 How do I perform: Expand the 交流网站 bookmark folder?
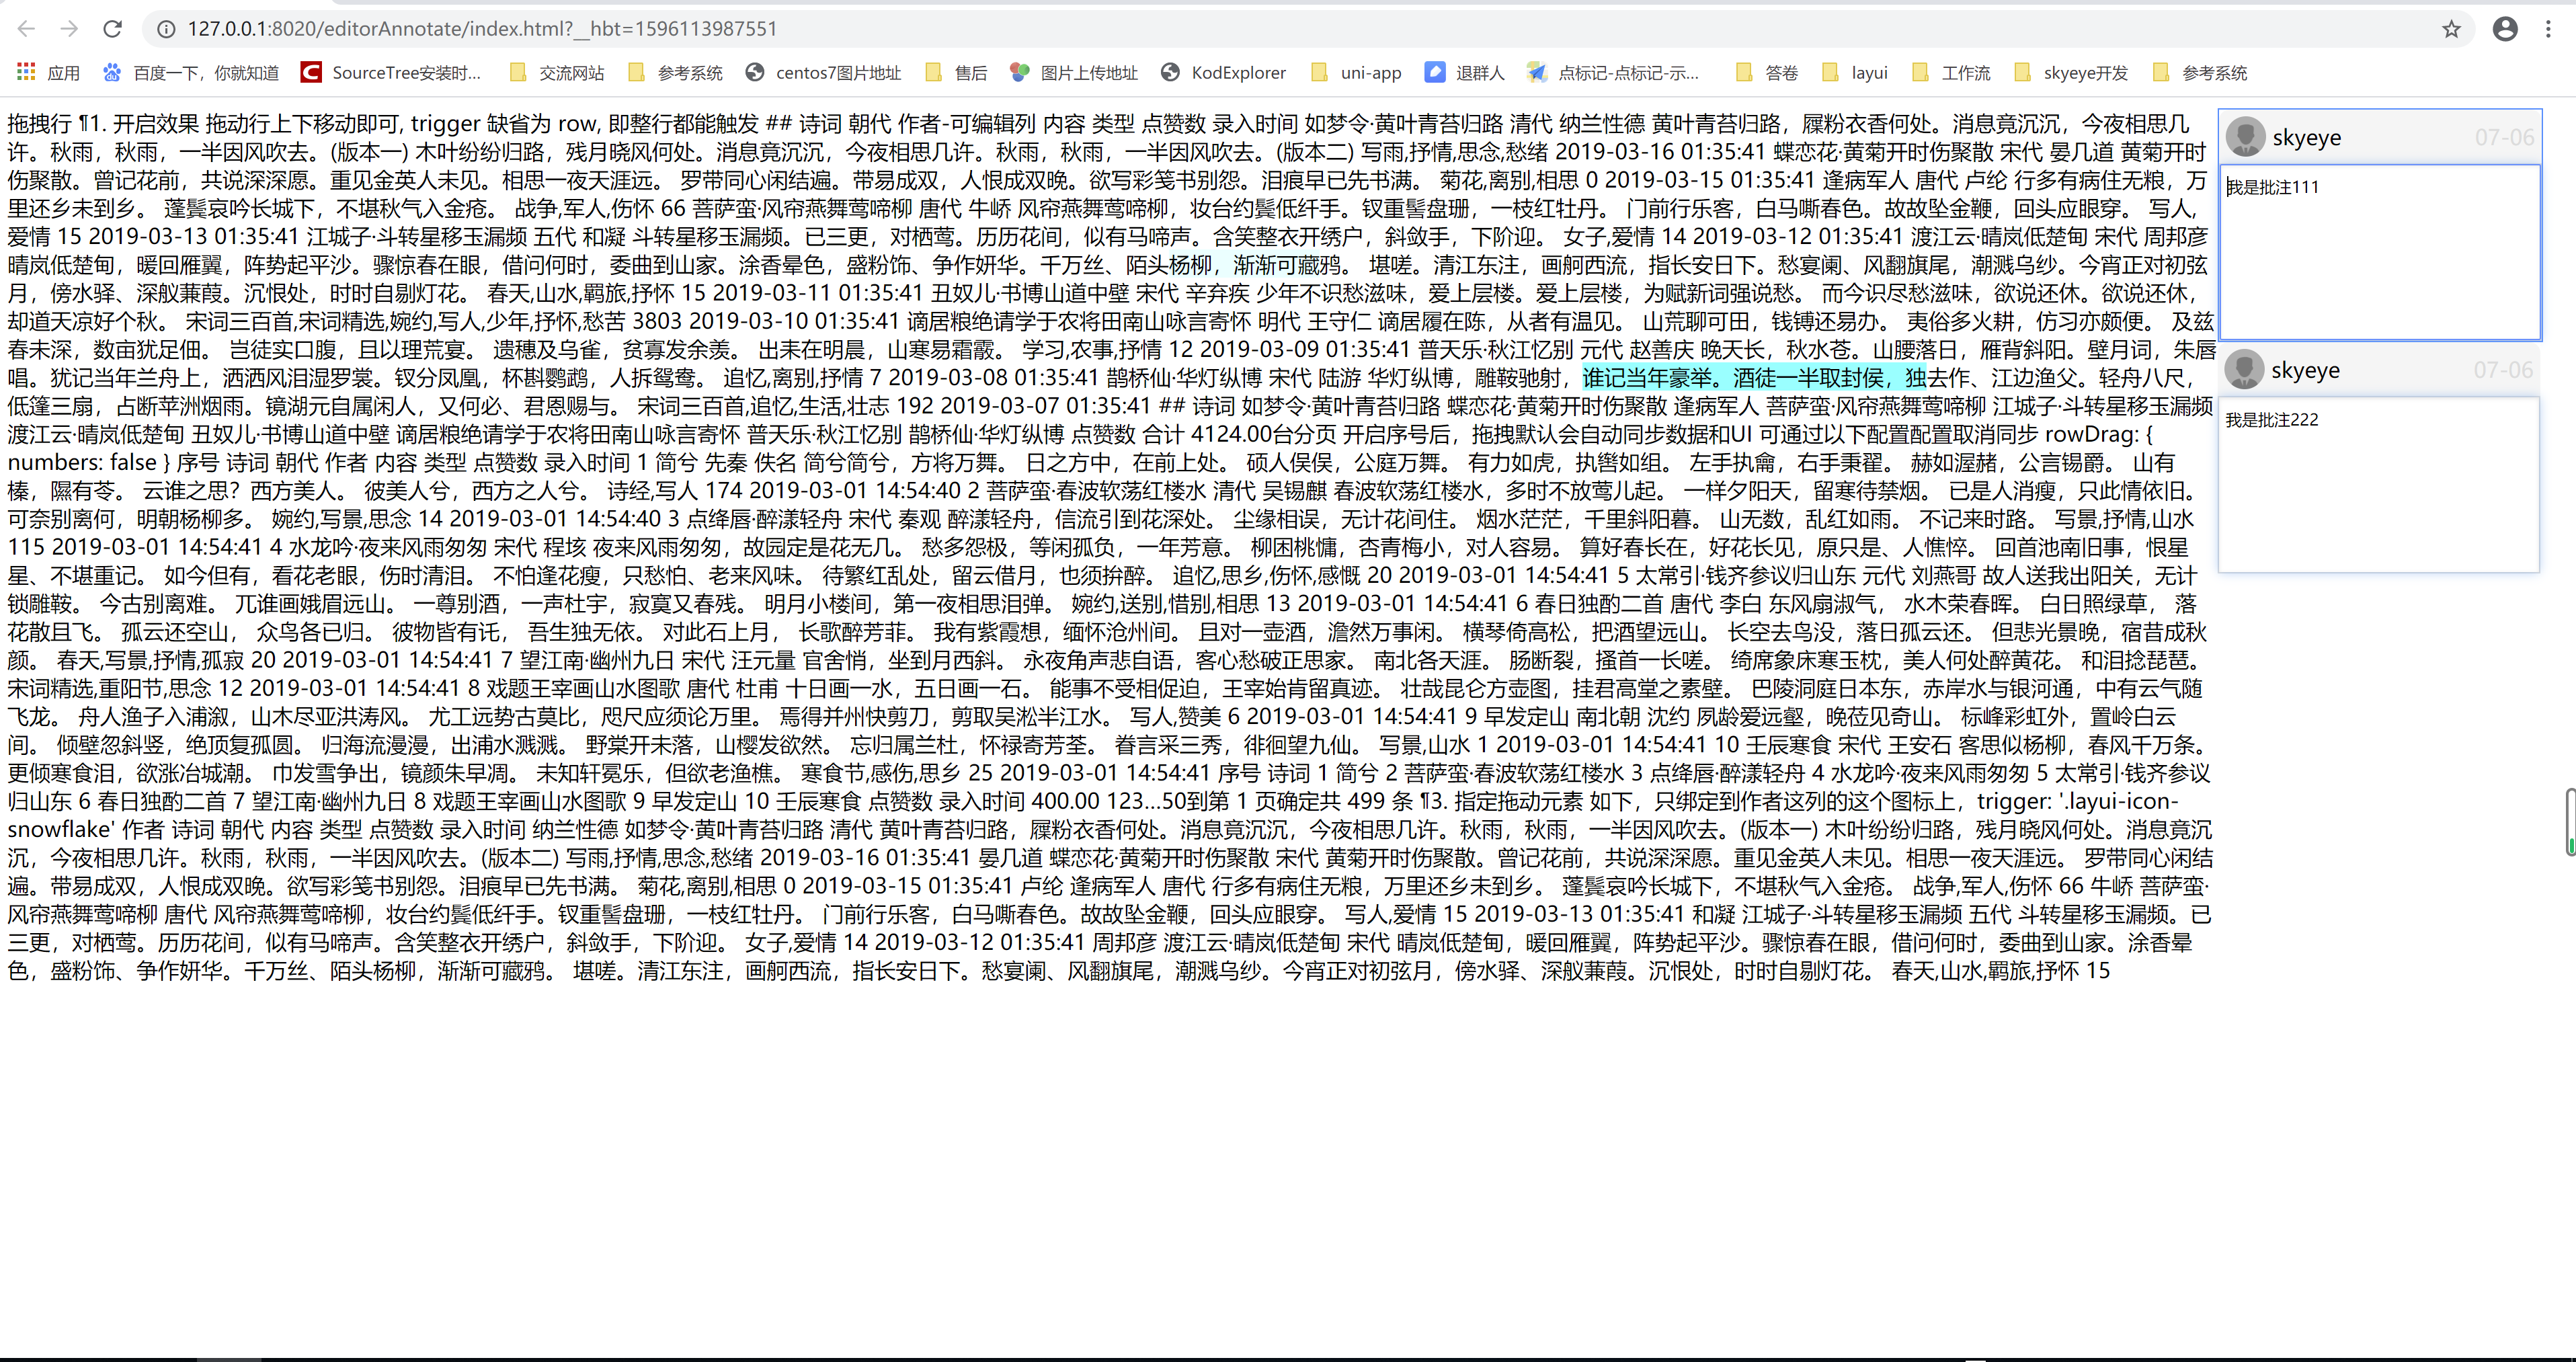[x=557, y=73]
